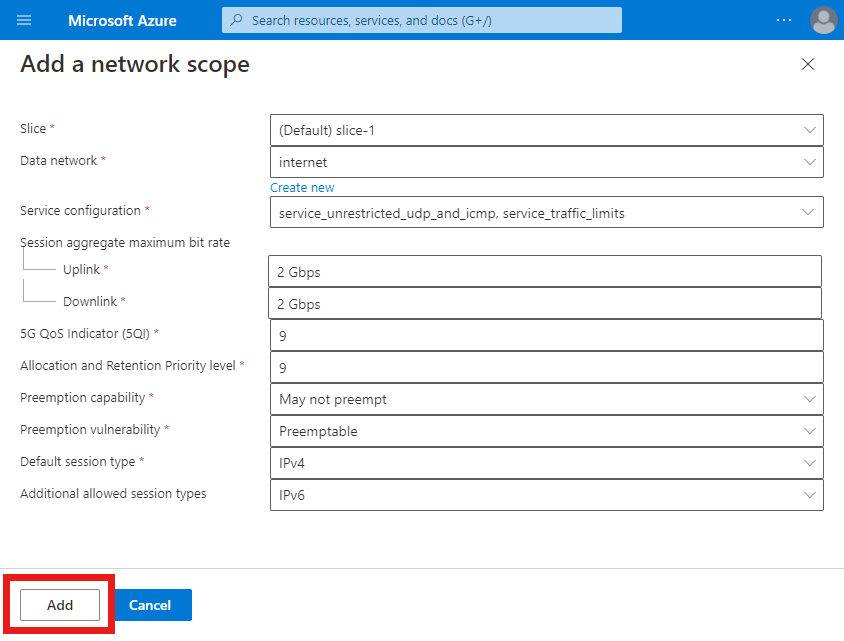Click the 5G QoS Indicator field
This screenshot has height=641, width=844.
[x=546, y=335]
